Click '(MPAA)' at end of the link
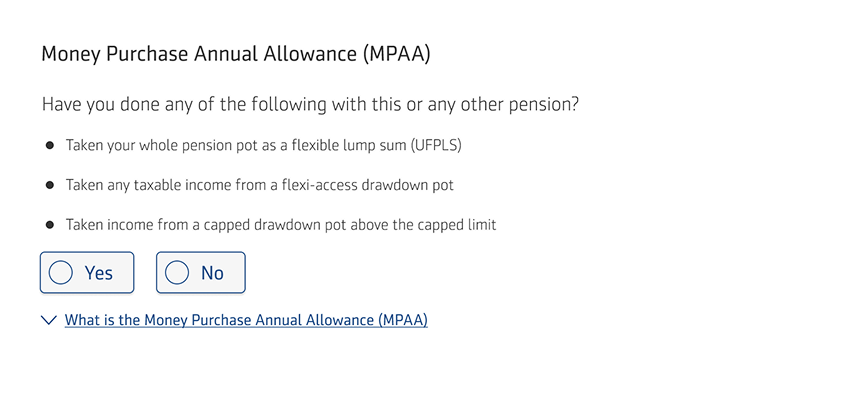 coord(402,321)
